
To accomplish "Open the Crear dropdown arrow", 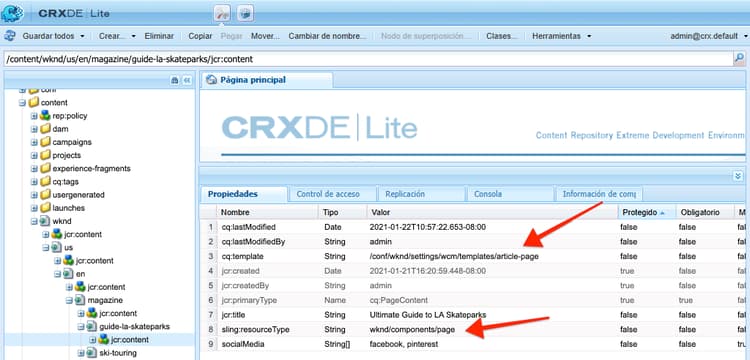I will coord(133,36).
